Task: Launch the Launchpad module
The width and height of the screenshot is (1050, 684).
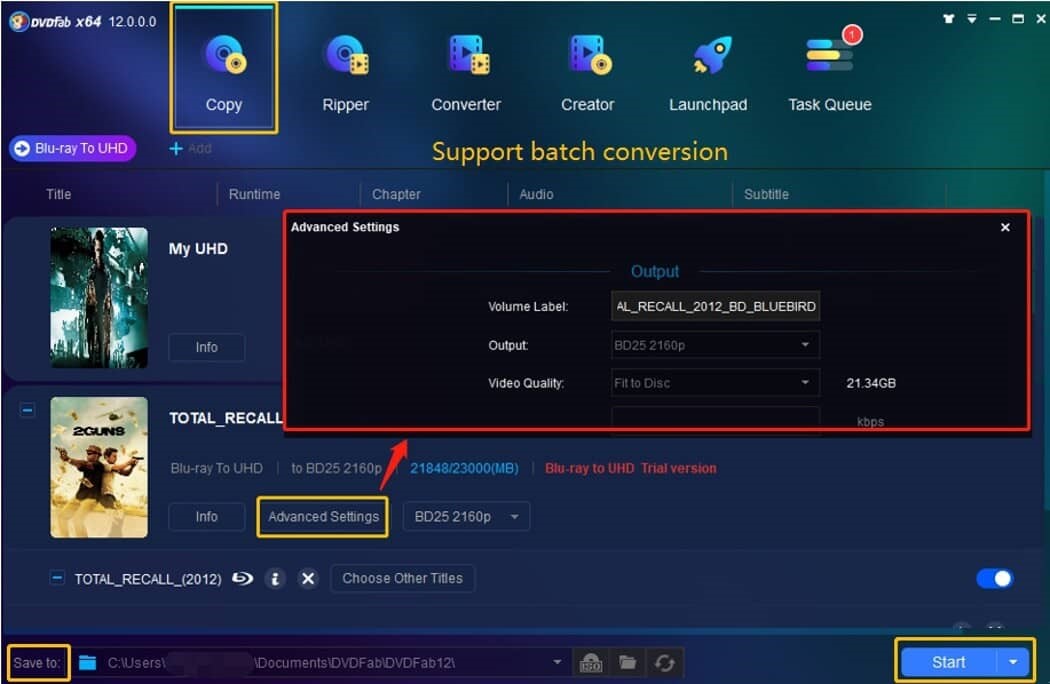Action: point(708,65)
